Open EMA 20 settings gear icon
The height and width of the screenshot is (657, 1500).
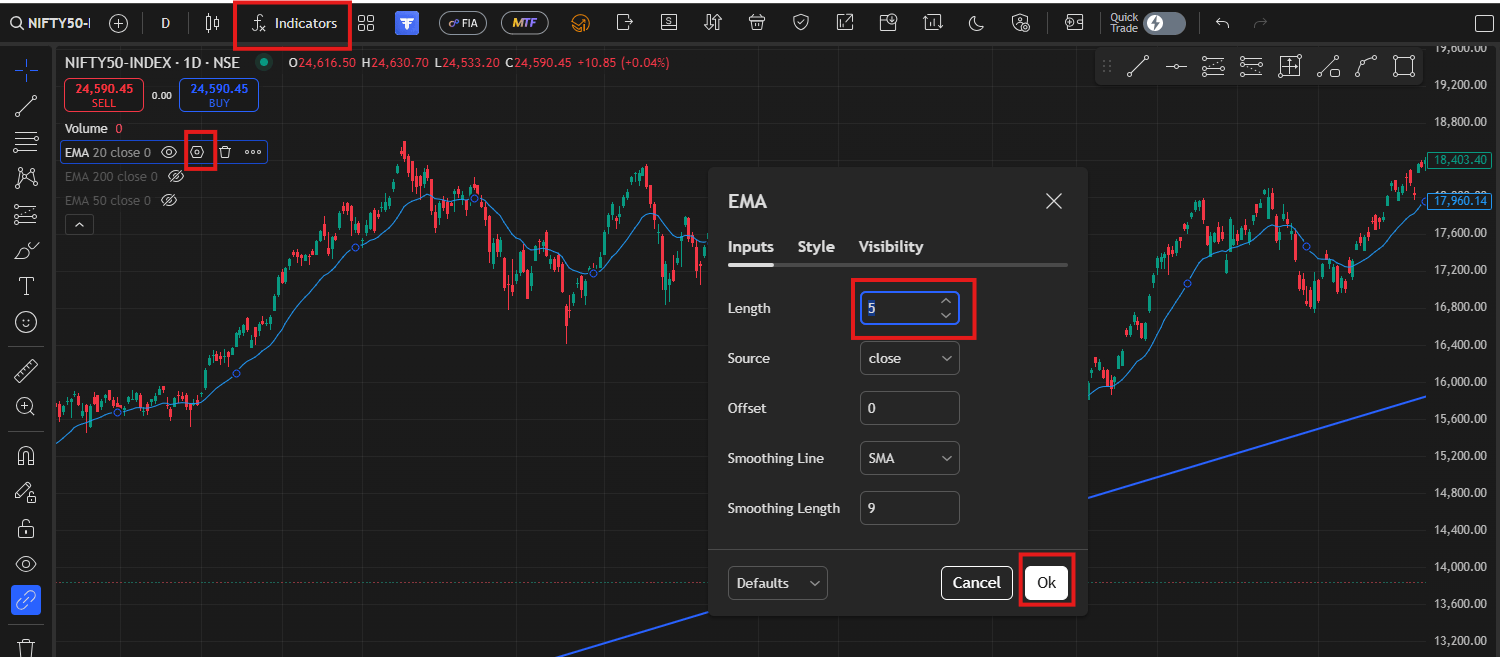click(x=198, y=152)
